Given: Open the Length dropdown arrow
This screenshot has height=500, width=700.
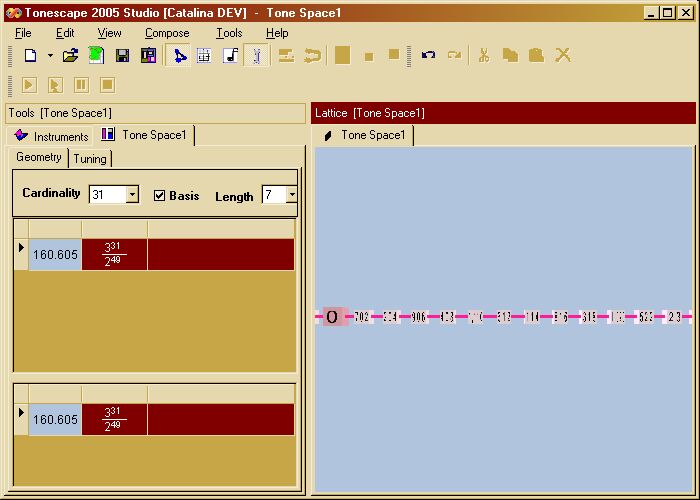Looking at the screenshot, I should click(x=292, y=195).
